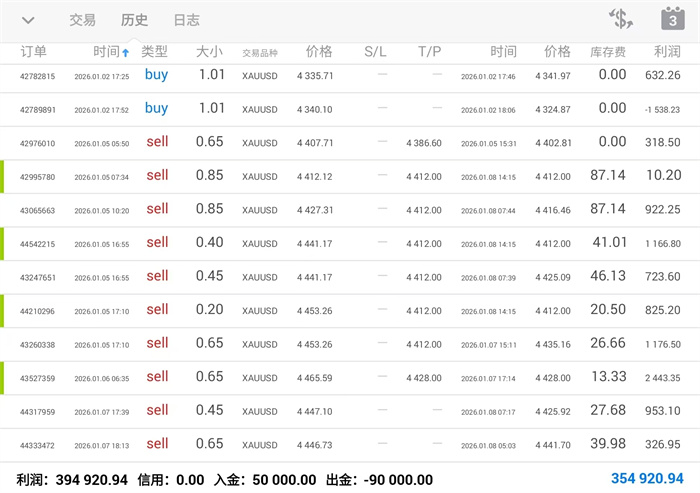Select order 44333472 in the history list

[x=350, y=444]
